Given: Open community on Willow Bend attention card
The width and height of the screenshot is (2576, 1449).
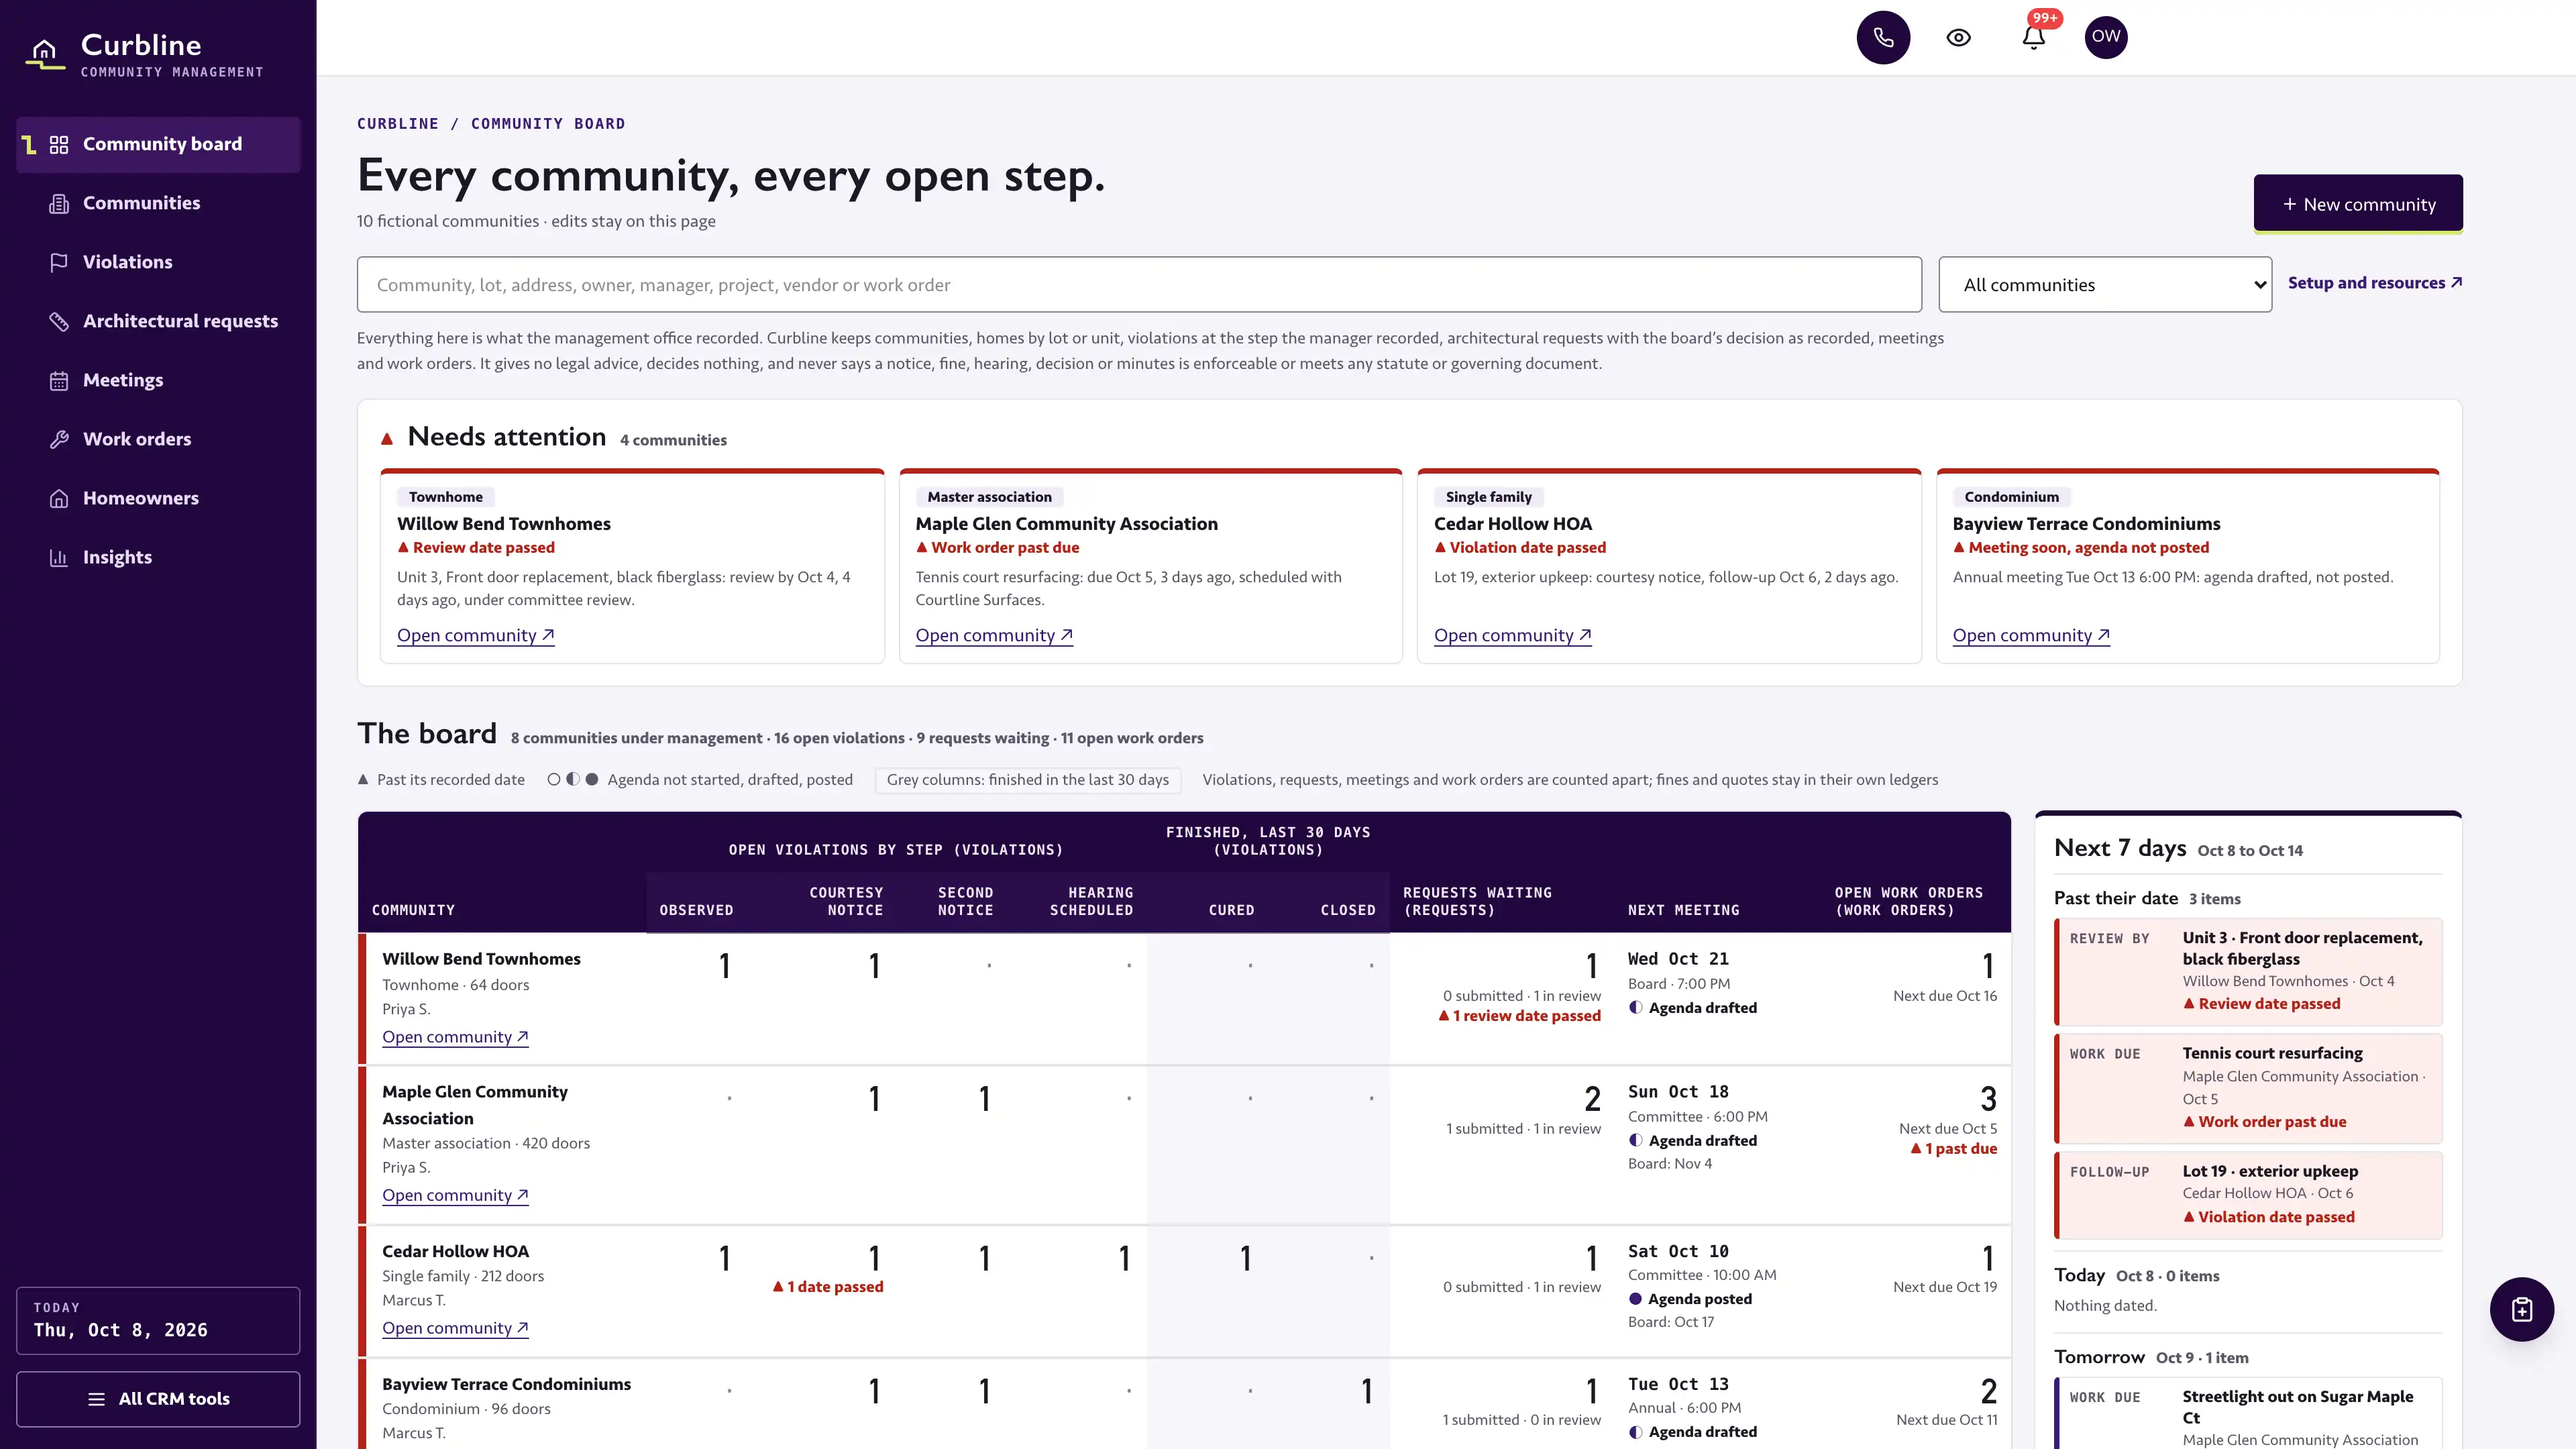Looking at the screenshot, I should coord(476,635).
